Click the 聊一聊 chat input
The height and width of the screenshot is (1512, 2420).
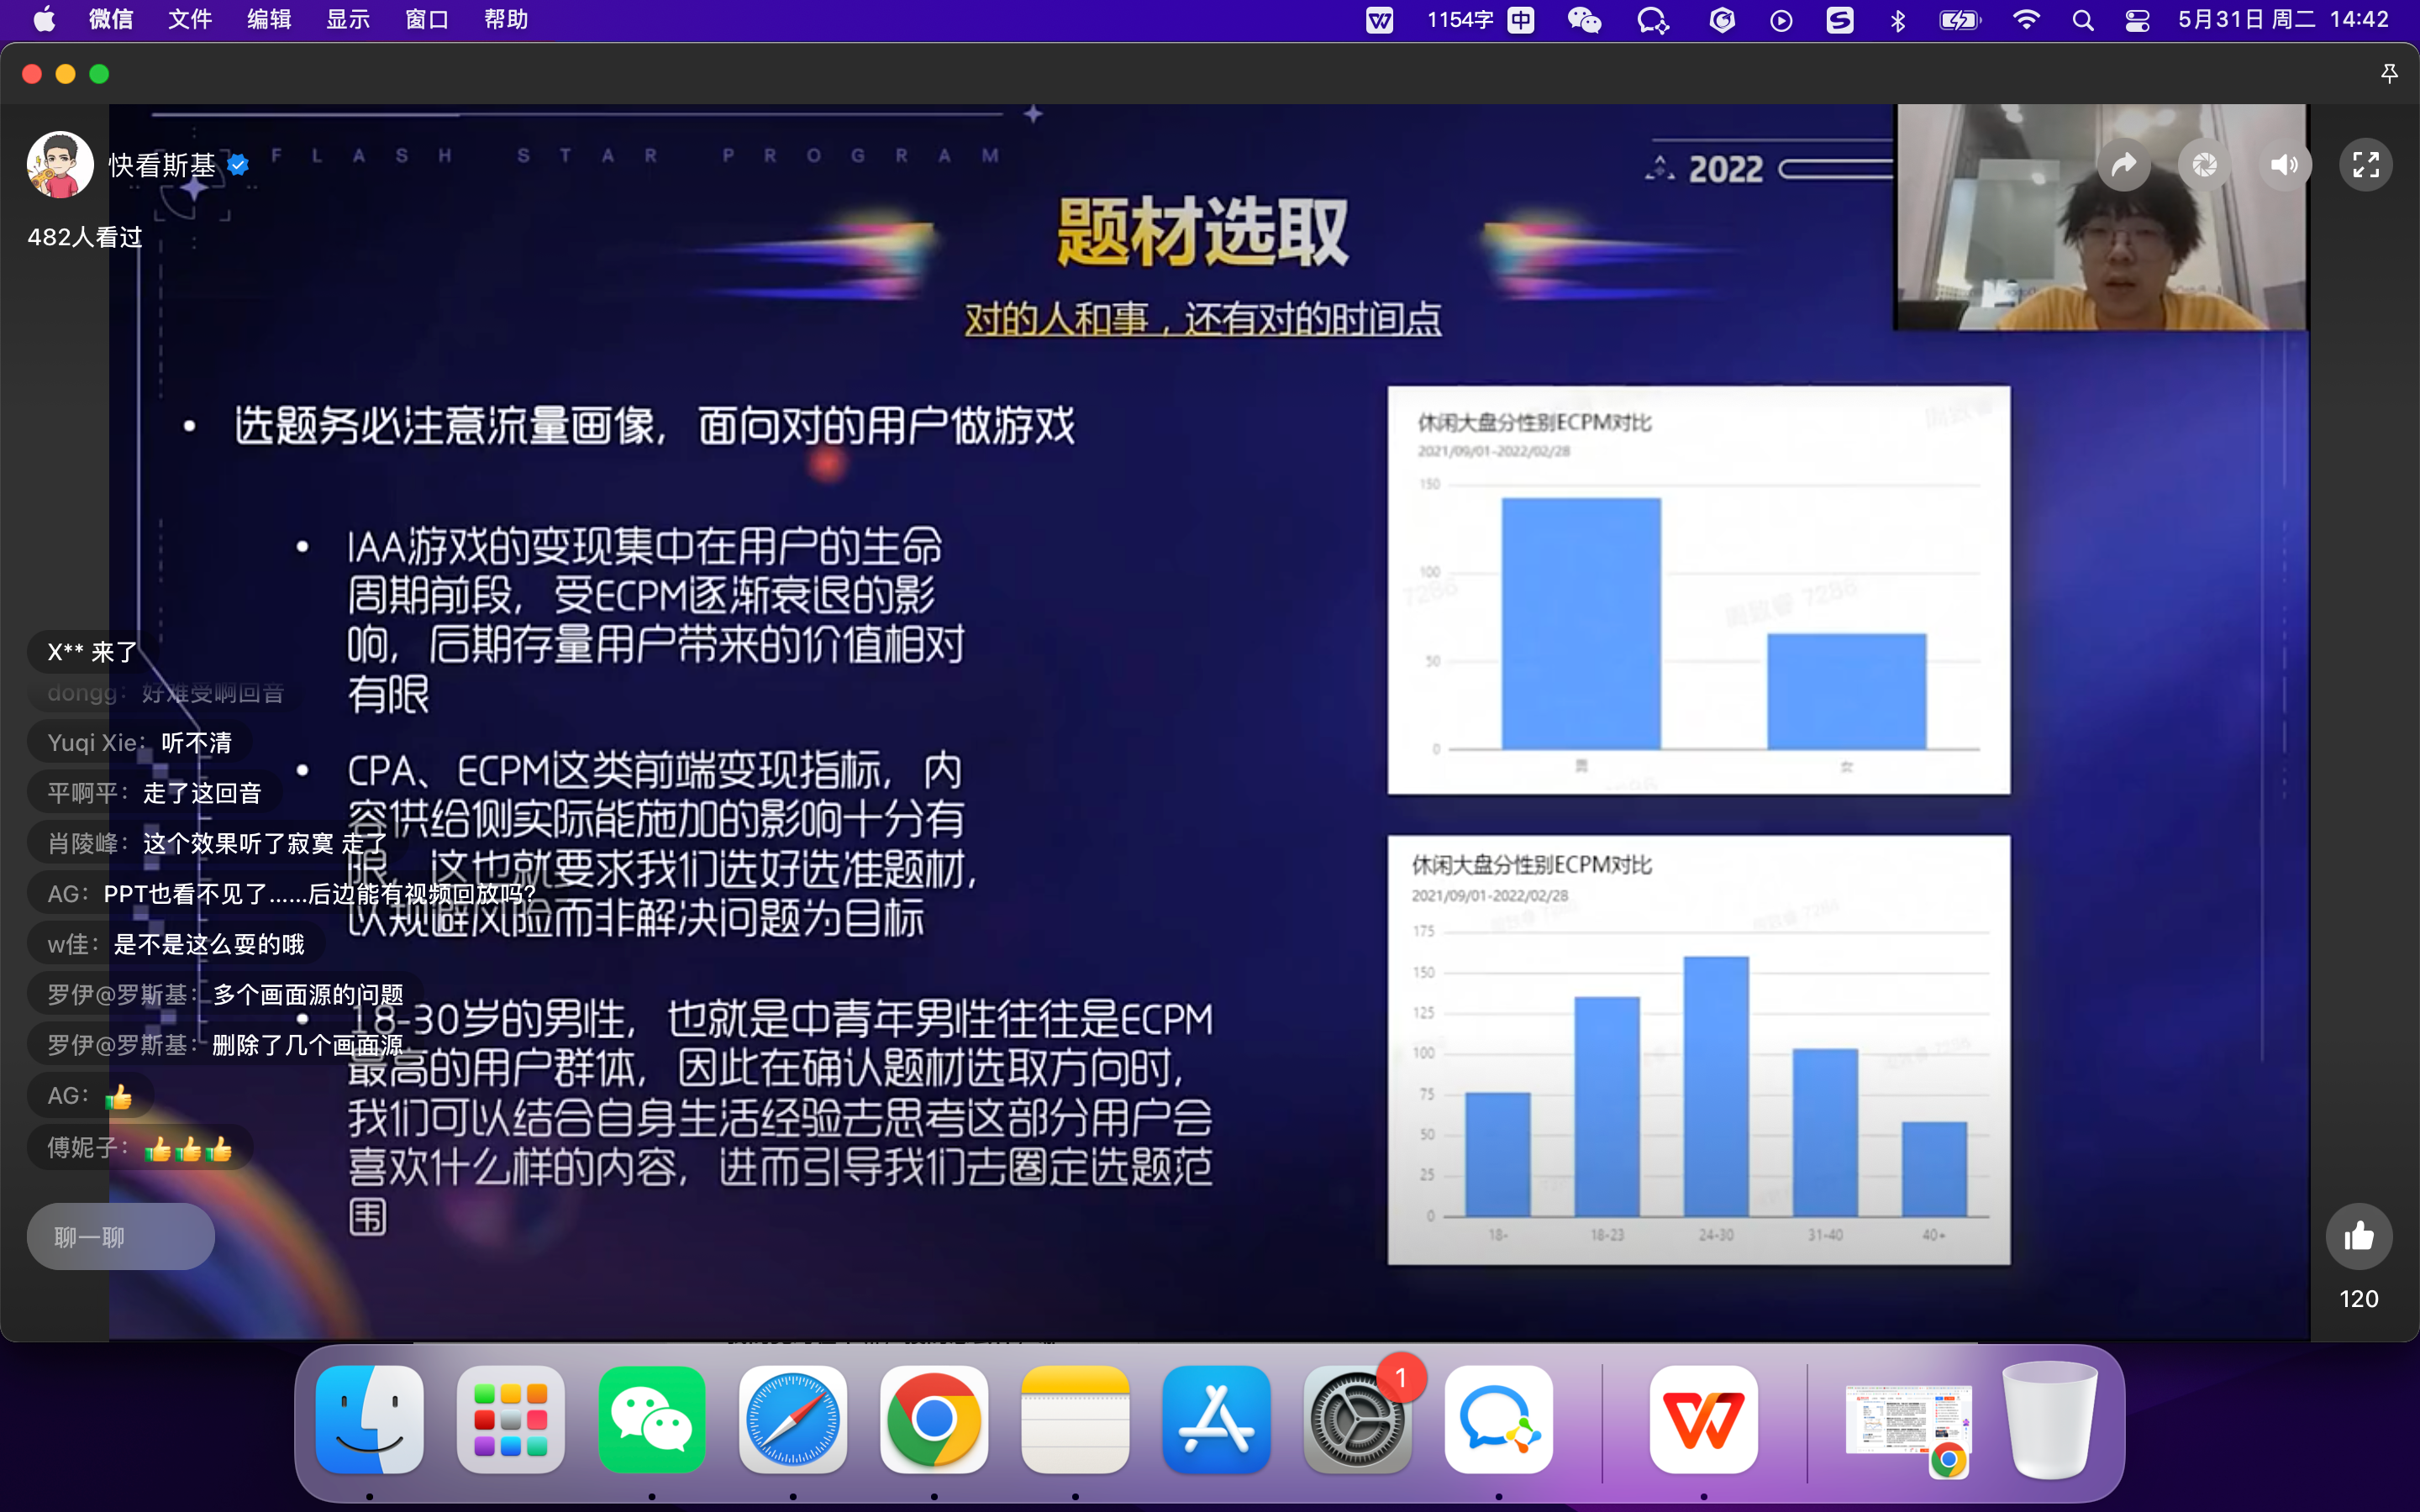pyautogui.click(x=120, y=1237)
